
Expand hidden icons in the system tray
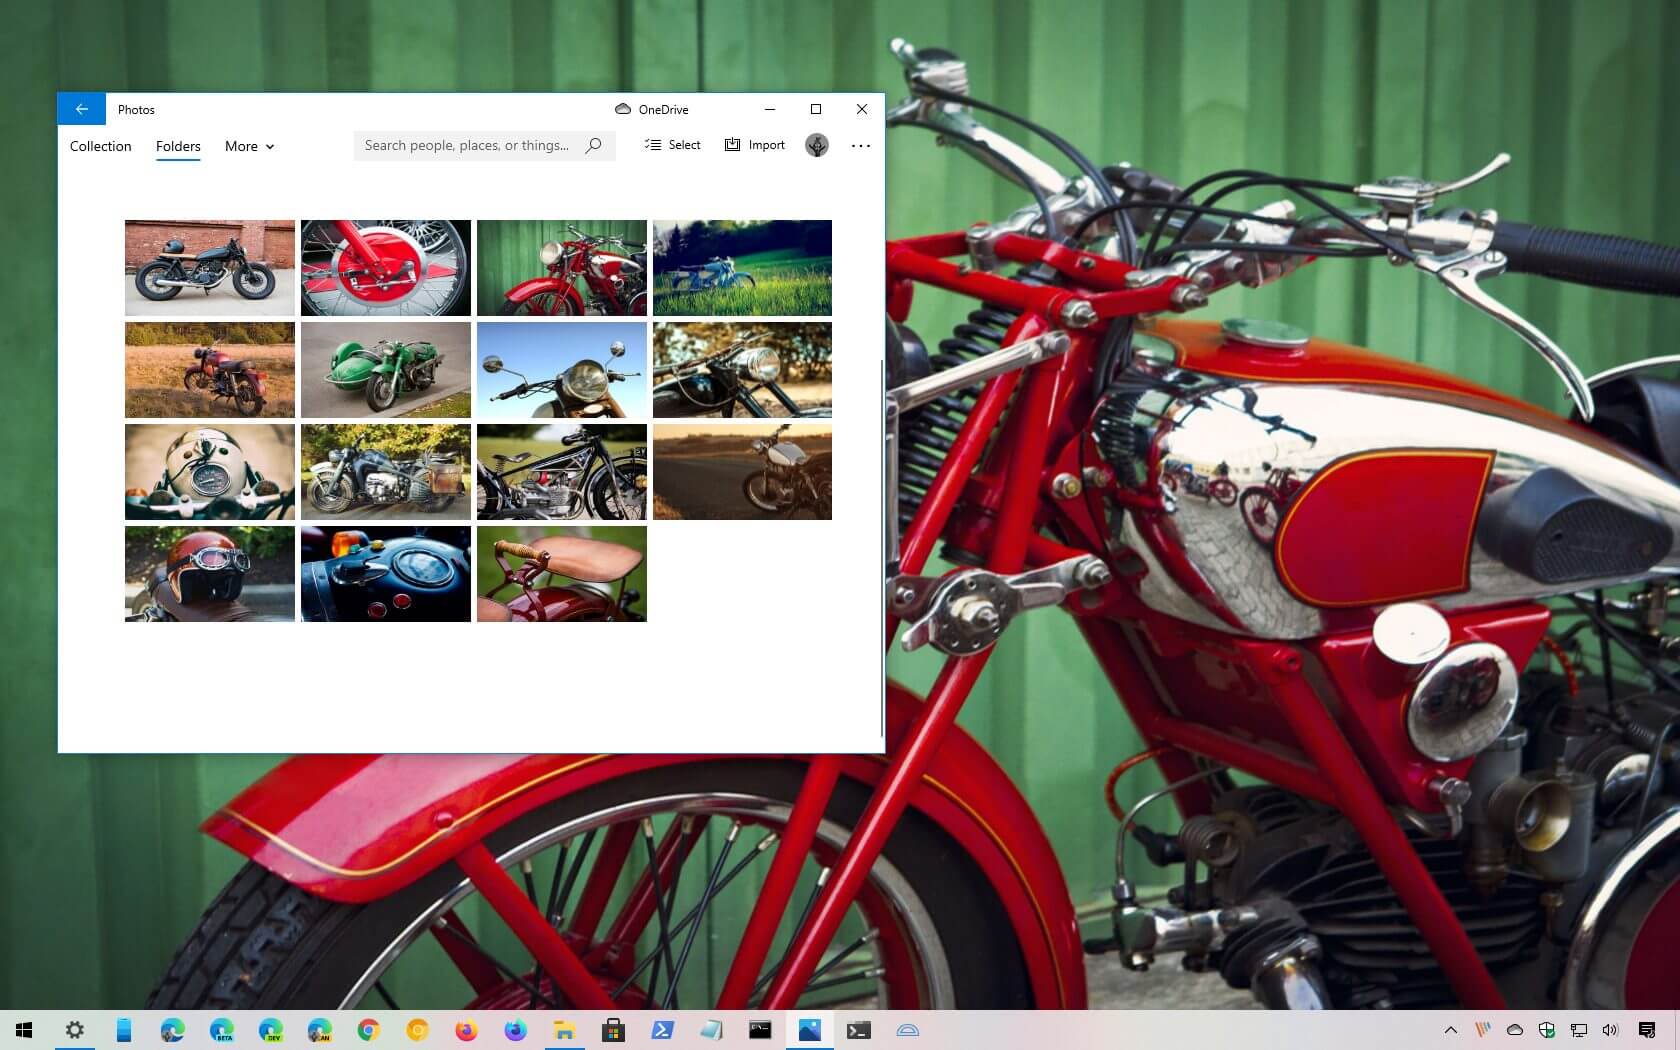click(x=1450, y=1030)
